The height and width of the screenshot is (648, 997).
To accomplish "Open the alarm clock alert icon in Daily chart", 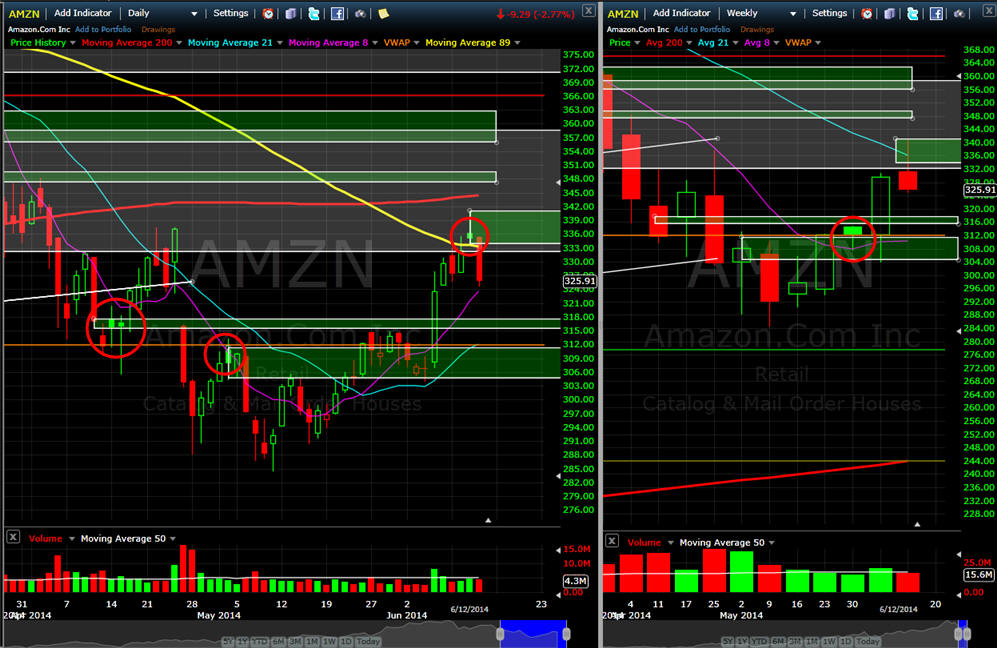I will click(x=268, y=13).
